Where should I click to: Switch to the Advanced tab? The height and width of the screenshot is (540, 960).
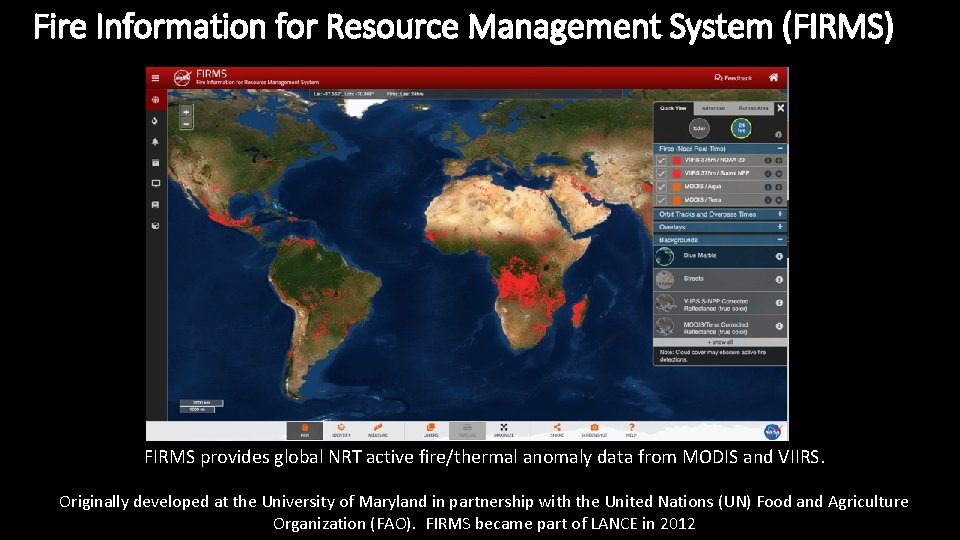[x=713, y=108]
